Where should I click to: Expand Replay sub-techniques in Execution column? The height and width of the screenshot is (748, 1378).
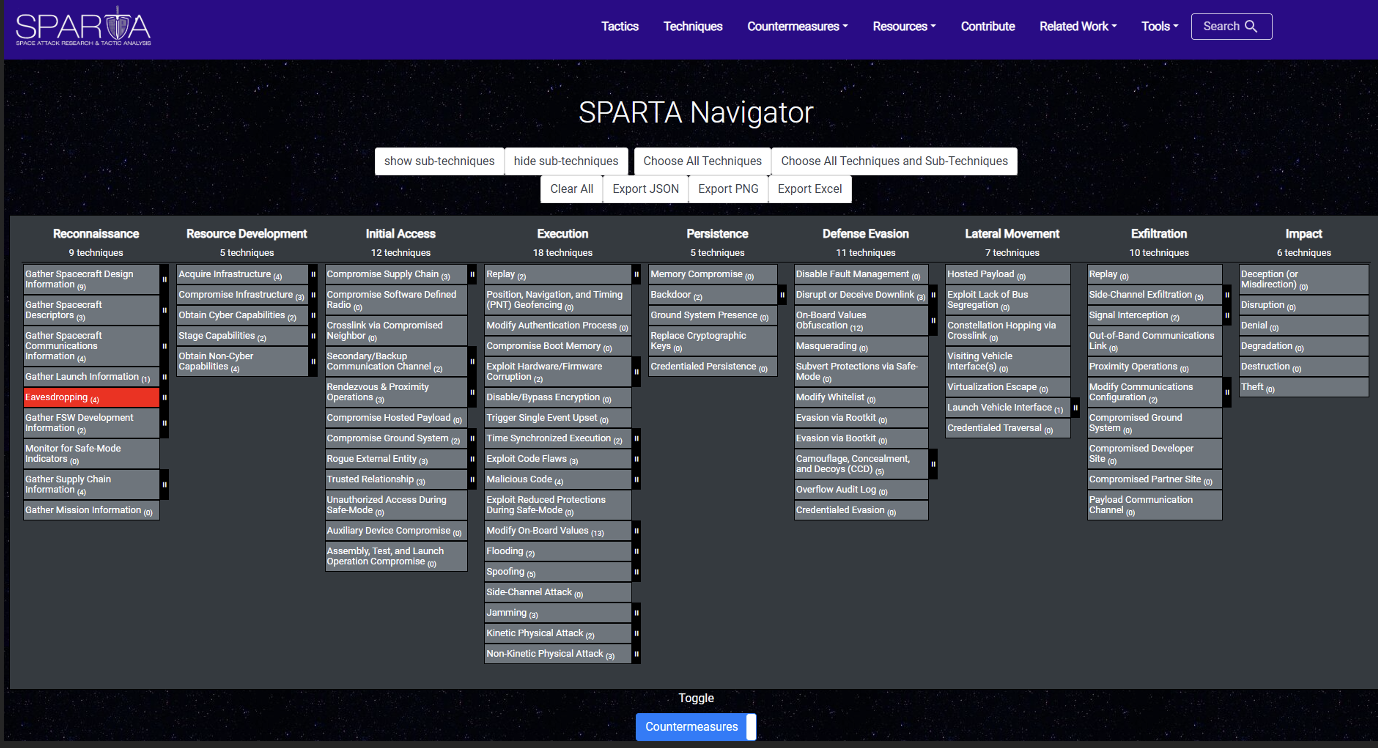point(636,274)
